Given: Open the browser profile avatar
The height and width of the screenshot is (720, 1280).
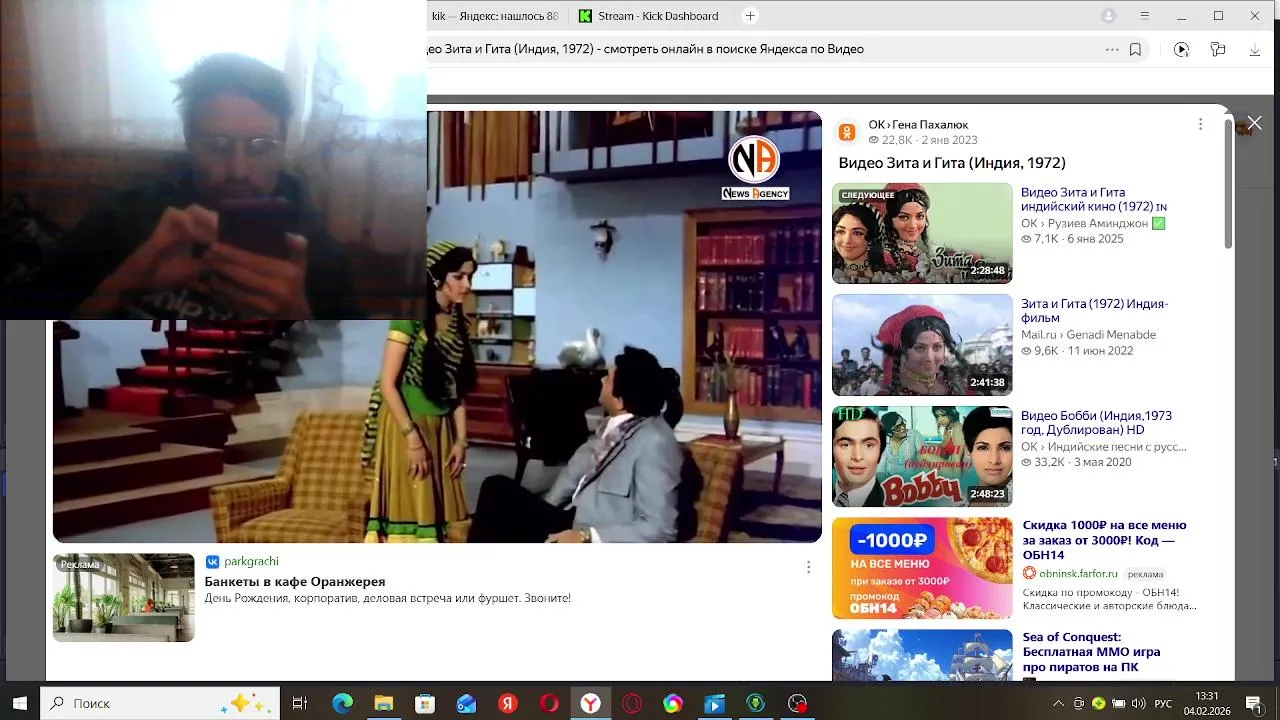Looking at the screenshot, I should pos(1108,16).
